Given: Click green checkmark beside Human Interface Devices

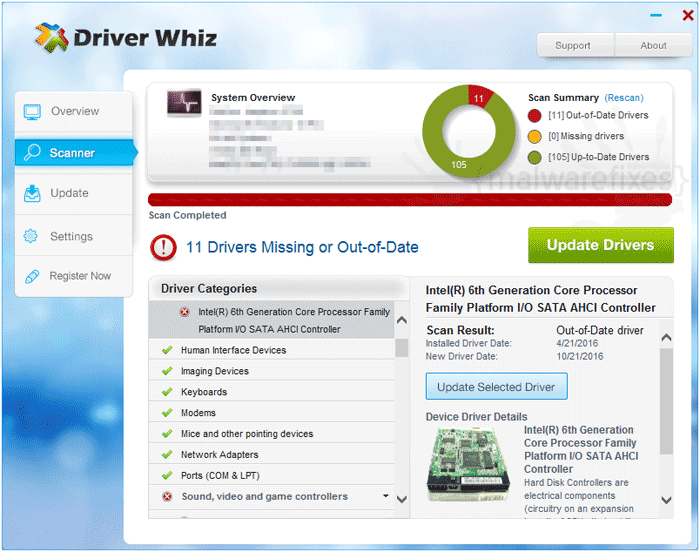Looking at the screenshot, I should [x=167, y=350].
